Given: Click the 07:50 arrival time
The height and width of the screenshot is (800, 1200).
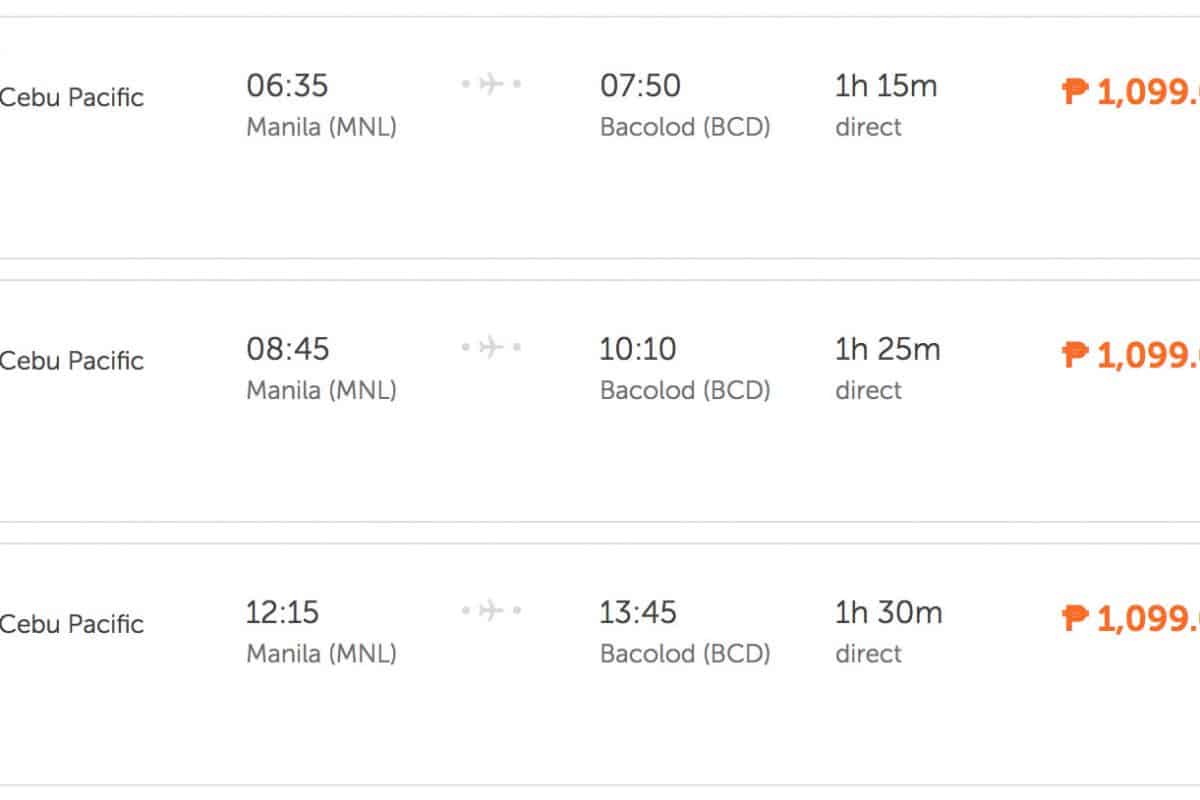Looking at the screenshot, I should [x=640, y=86].
